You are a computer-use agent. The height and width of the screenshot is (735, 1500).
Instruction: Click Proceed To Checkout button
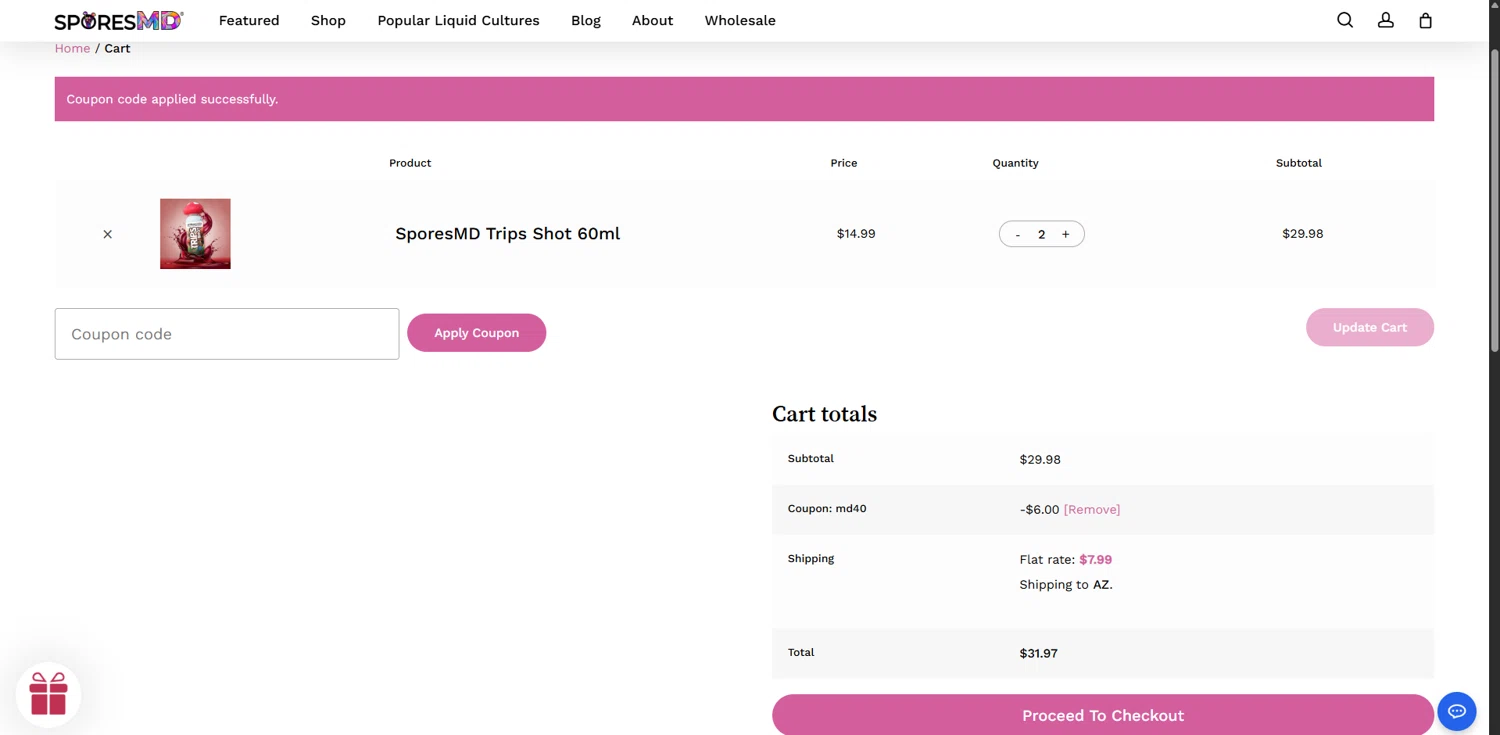1103,715
